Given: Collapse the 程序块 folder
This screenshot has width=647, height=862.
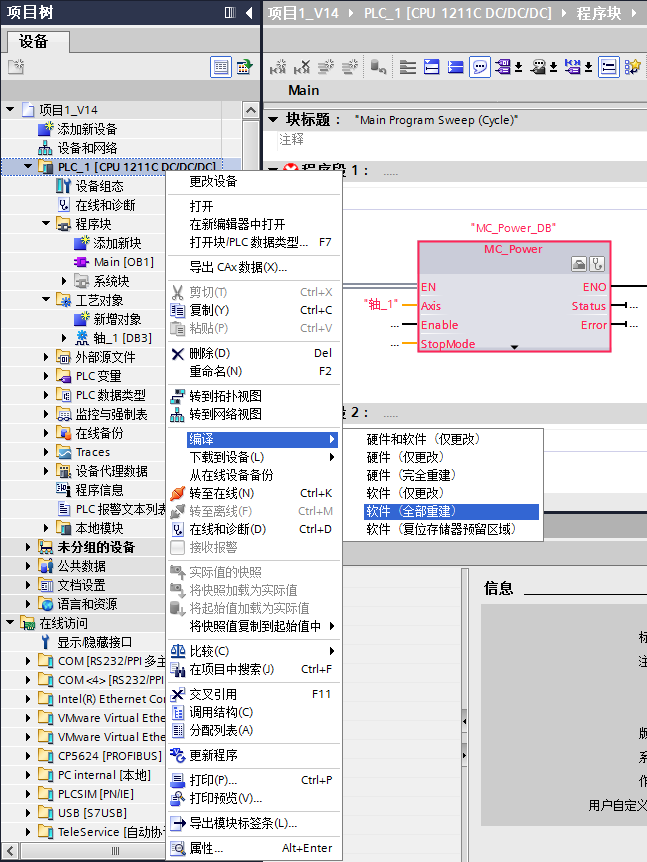Looking at the screenshot, I should pyautogui.click(x=46, y=223).
